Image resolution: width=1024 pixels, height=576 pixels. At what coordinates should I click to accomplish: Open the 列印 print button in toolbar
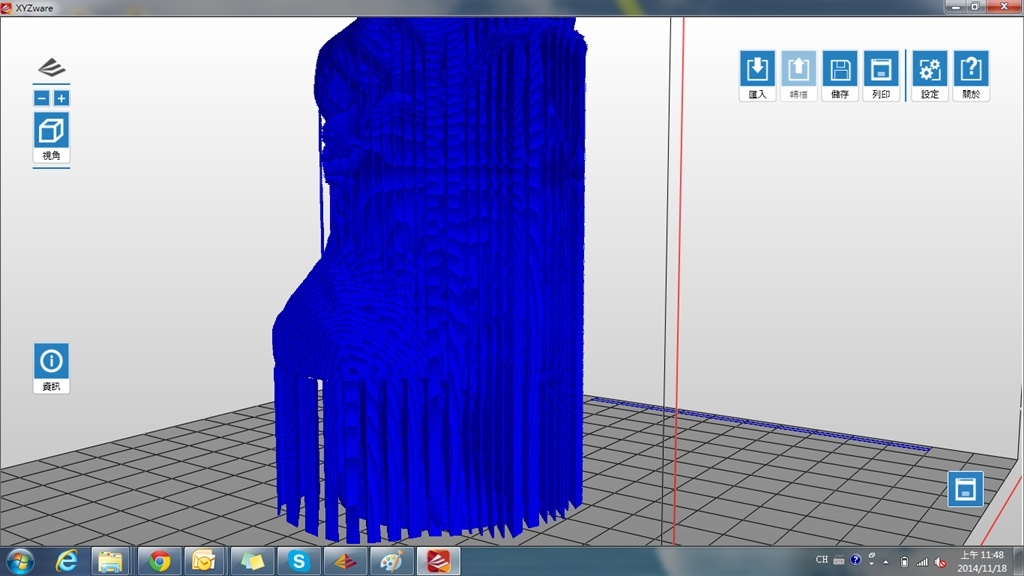tap(881, 75)
